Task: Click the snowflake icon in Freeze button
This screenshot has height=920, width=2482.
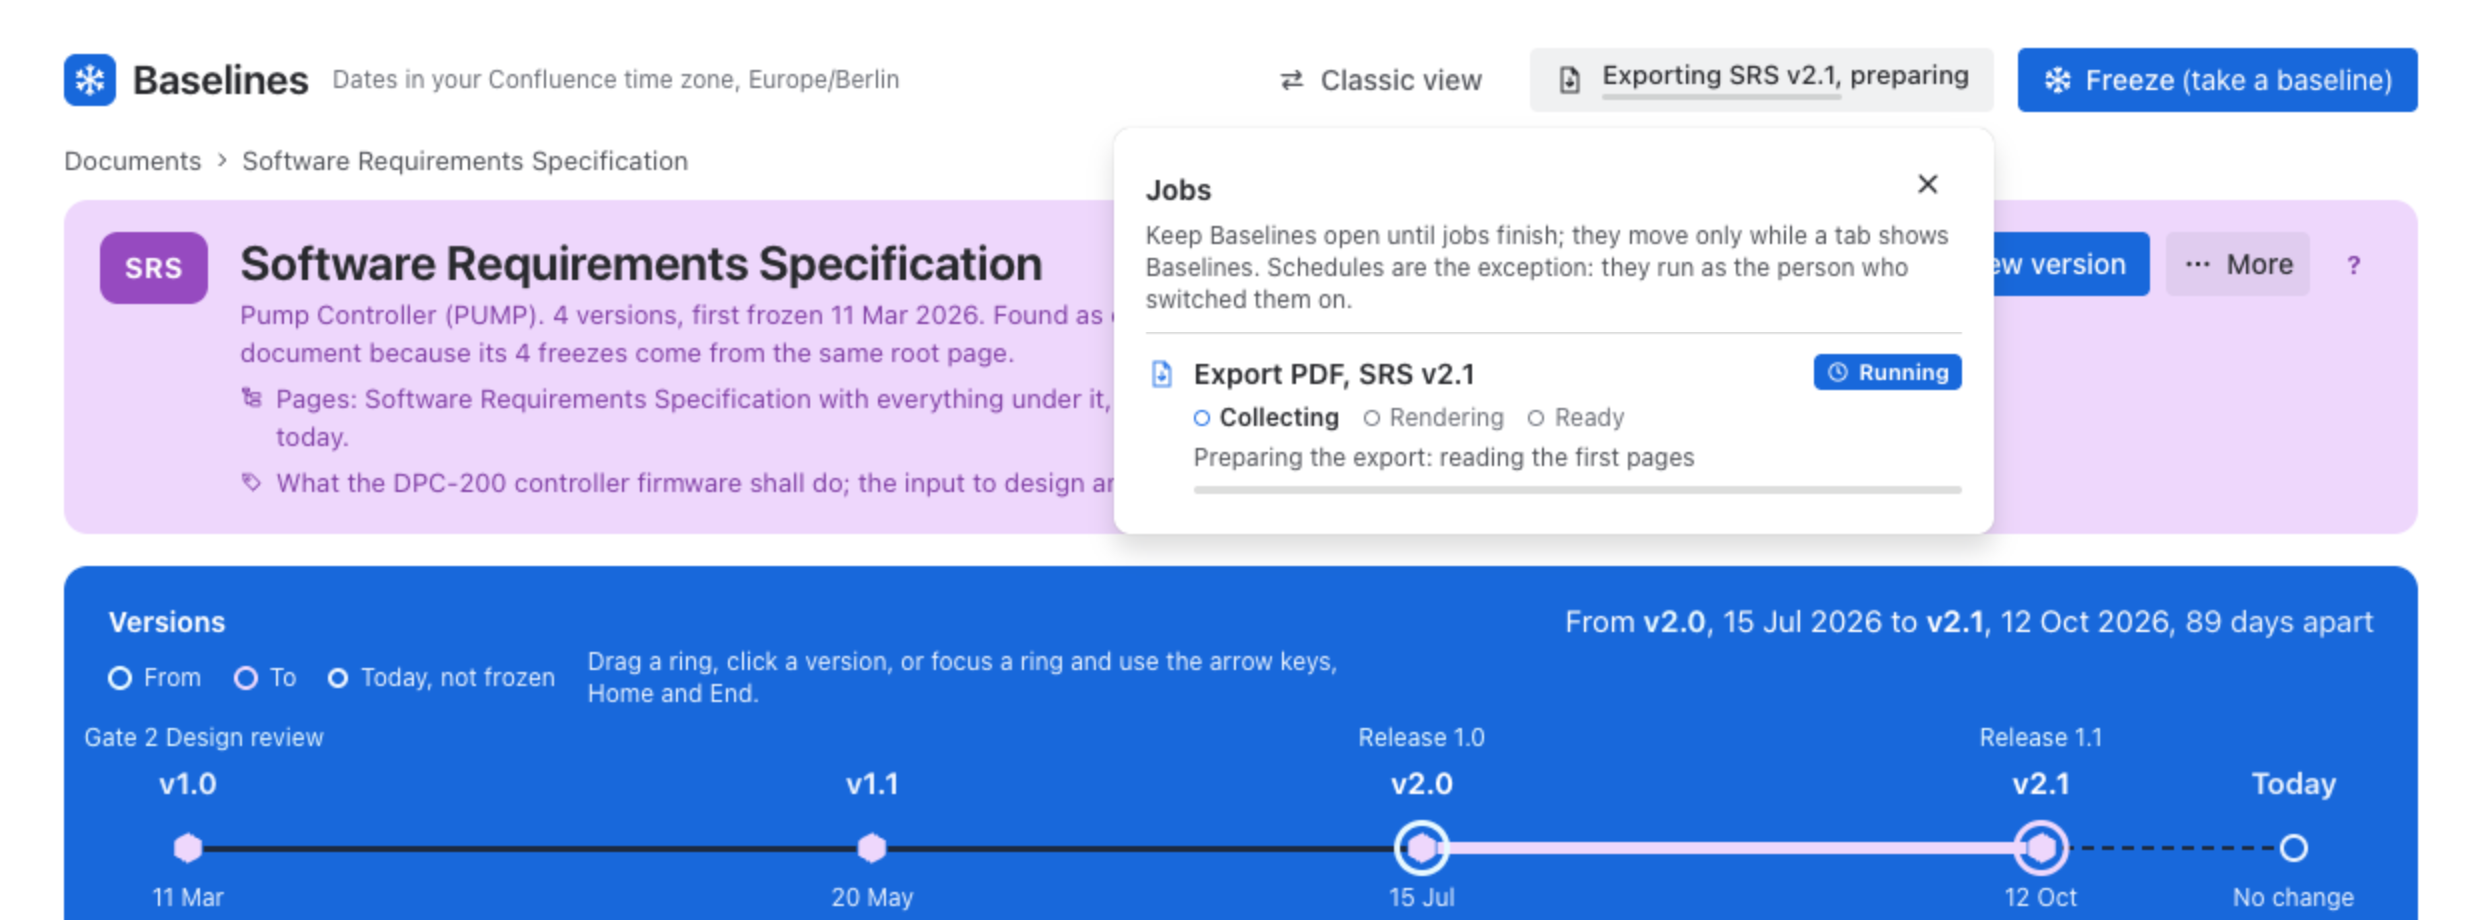Action: tap(2058, 80)
